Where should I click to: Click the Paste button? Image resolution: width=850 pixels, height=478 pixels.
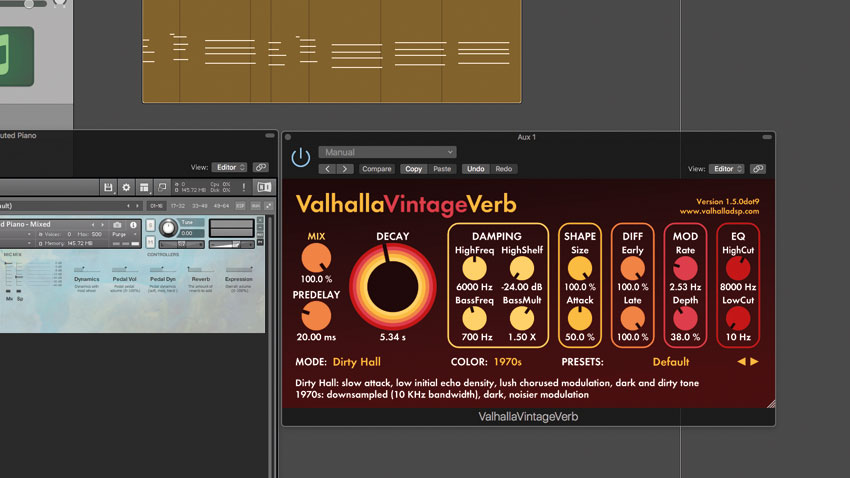coord(442,169)
